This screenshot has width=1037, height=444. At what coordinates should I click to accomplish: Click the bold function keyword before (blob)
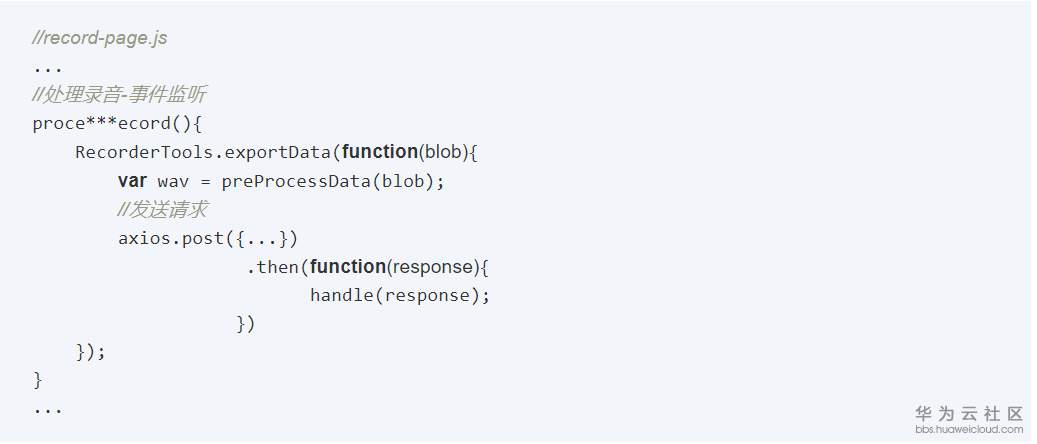(379, 152)
